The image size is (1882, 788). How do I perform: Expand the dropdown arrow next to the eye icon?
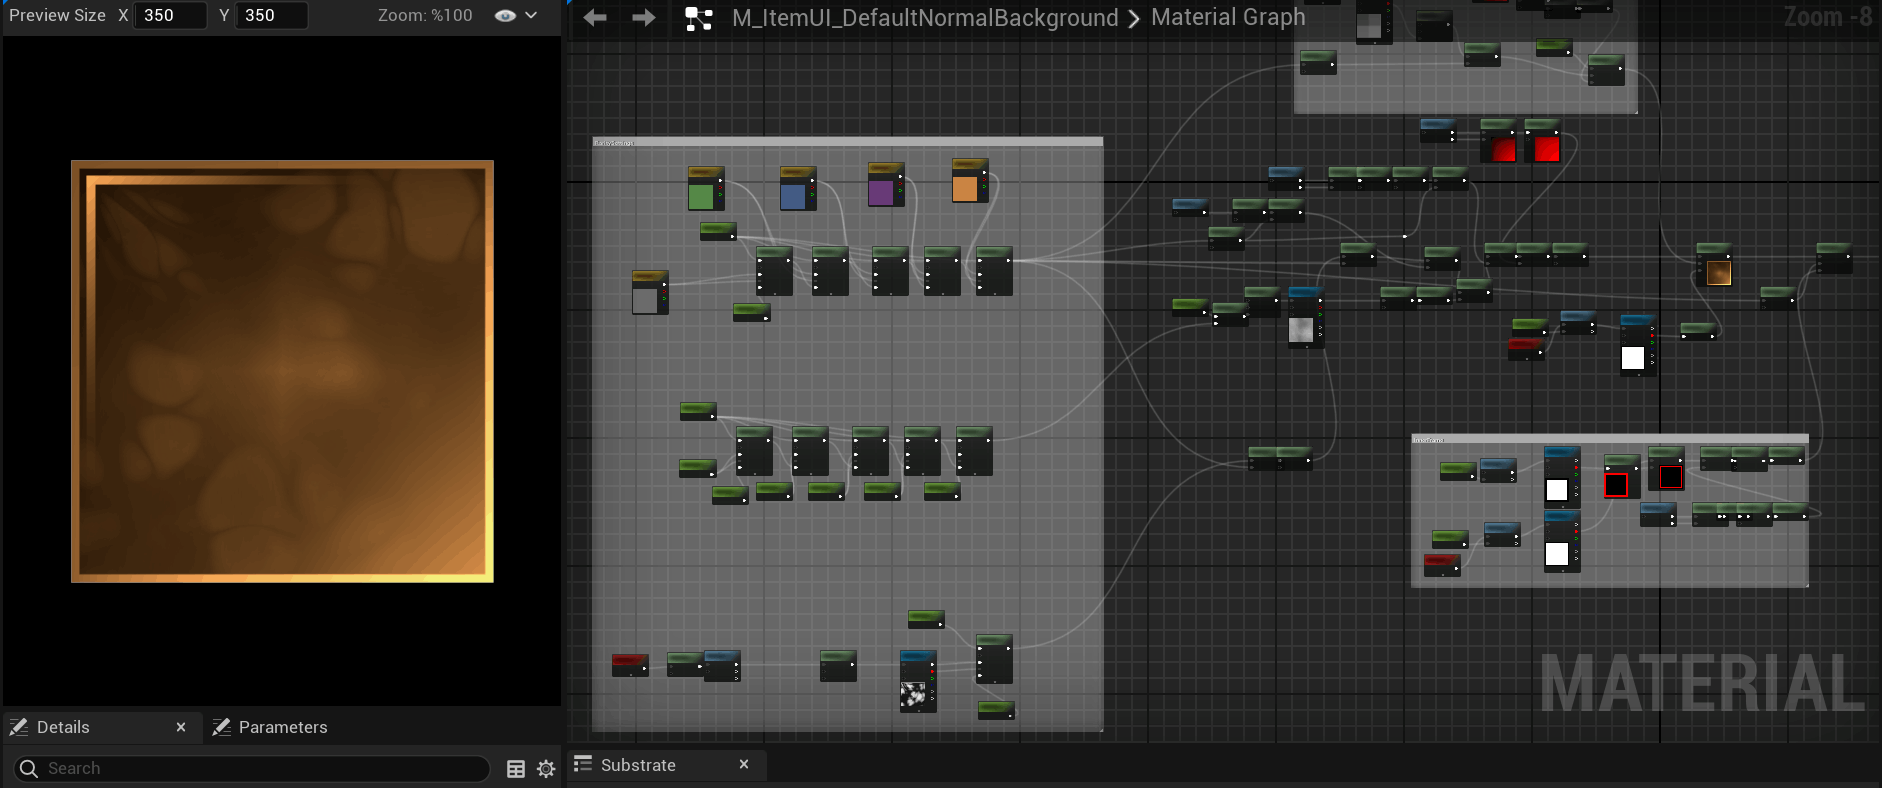click(x=531, y=16)
